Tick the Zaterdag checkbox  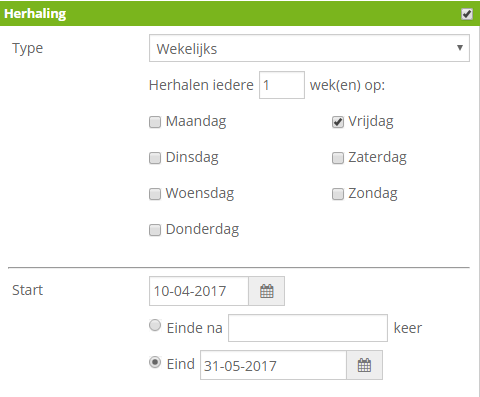pos(338,158)
